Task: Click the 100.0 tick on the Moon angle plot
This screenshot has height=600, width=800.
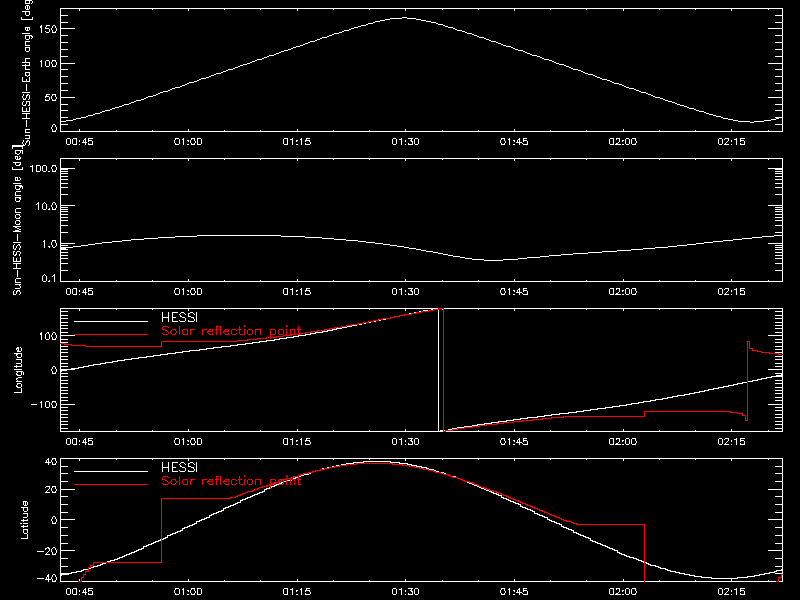Action: point(43,169)
